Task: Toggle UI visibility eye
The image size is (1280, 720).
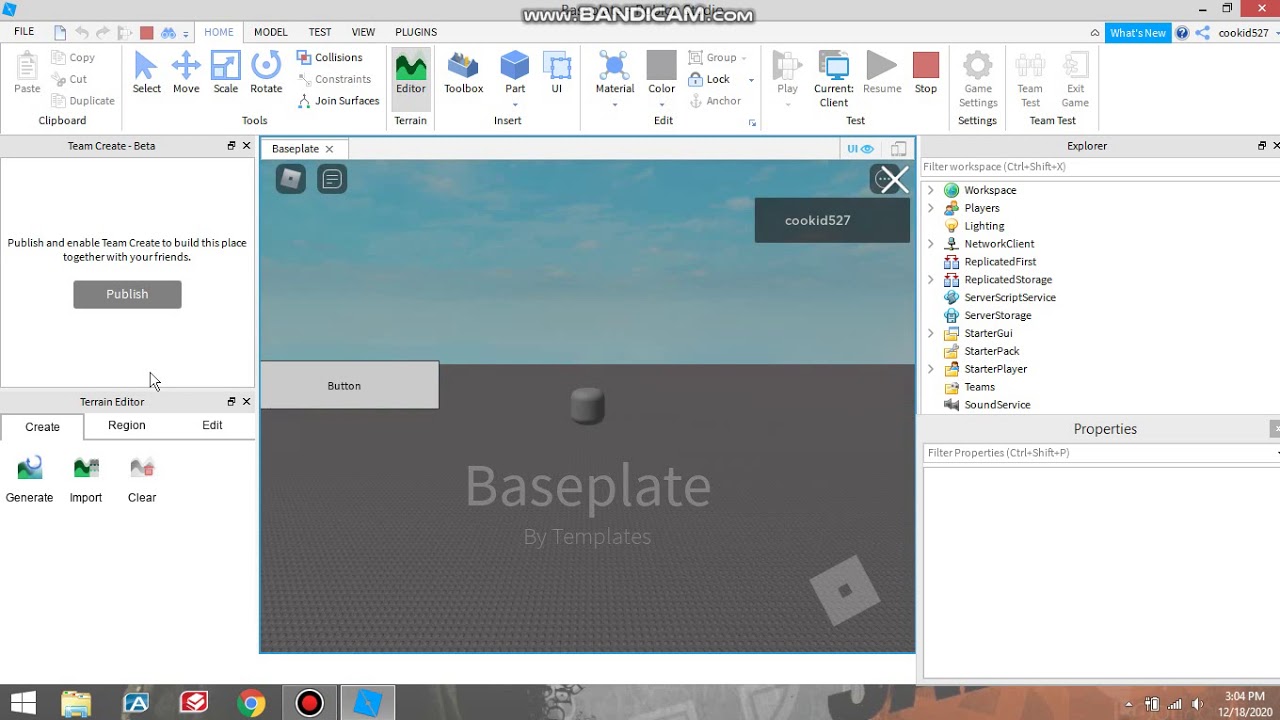Action: (860, 149)
